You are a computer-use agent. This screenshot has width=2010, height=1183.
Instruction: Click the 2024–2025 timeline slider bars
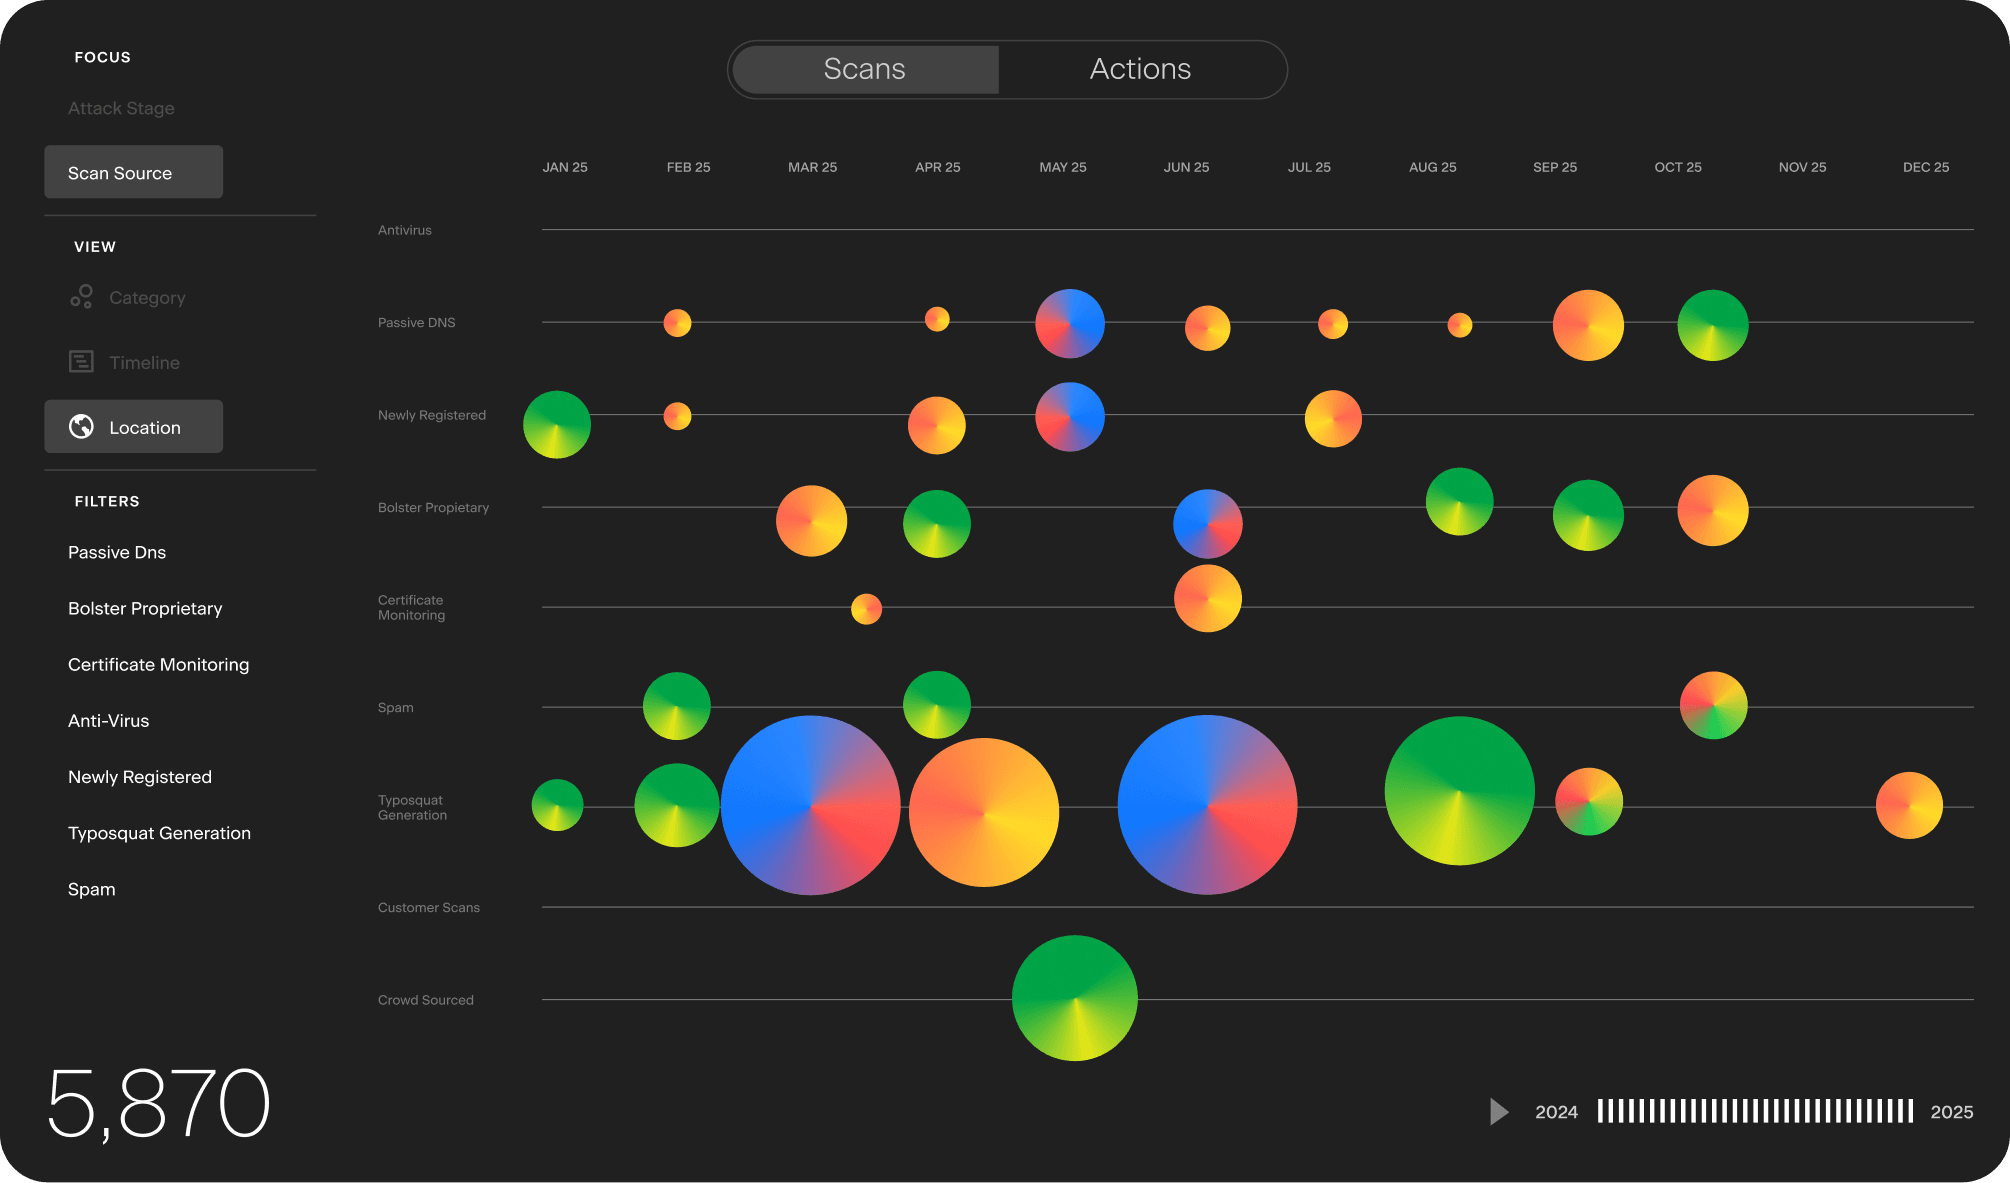(x=1754, y=1111)
